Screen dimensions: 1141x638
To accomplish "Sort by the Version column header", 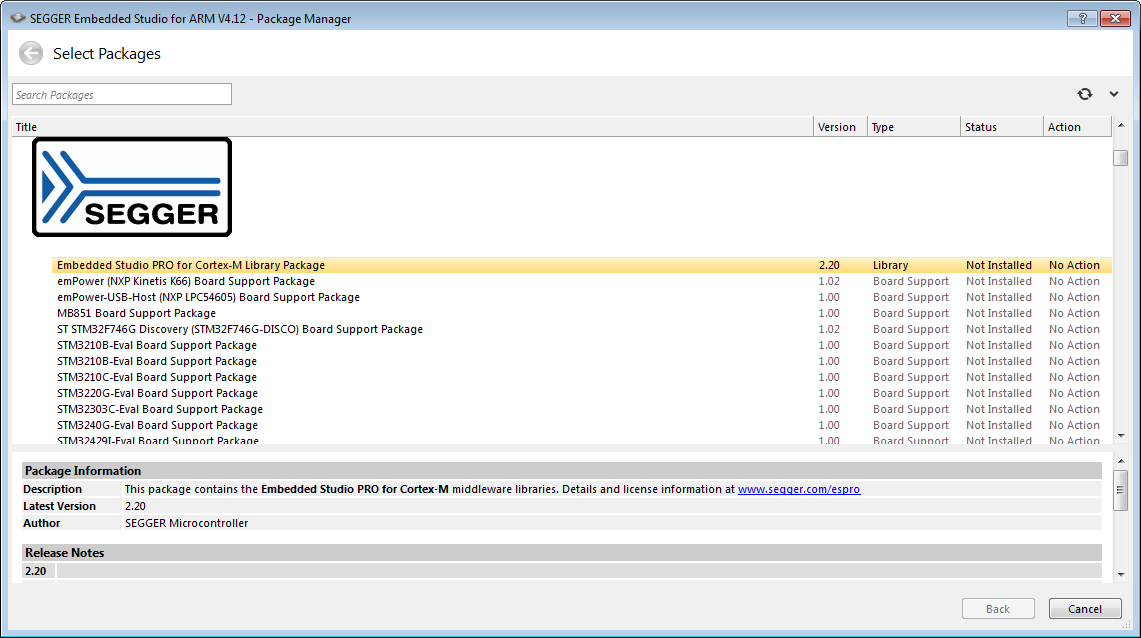I will 840,127.
